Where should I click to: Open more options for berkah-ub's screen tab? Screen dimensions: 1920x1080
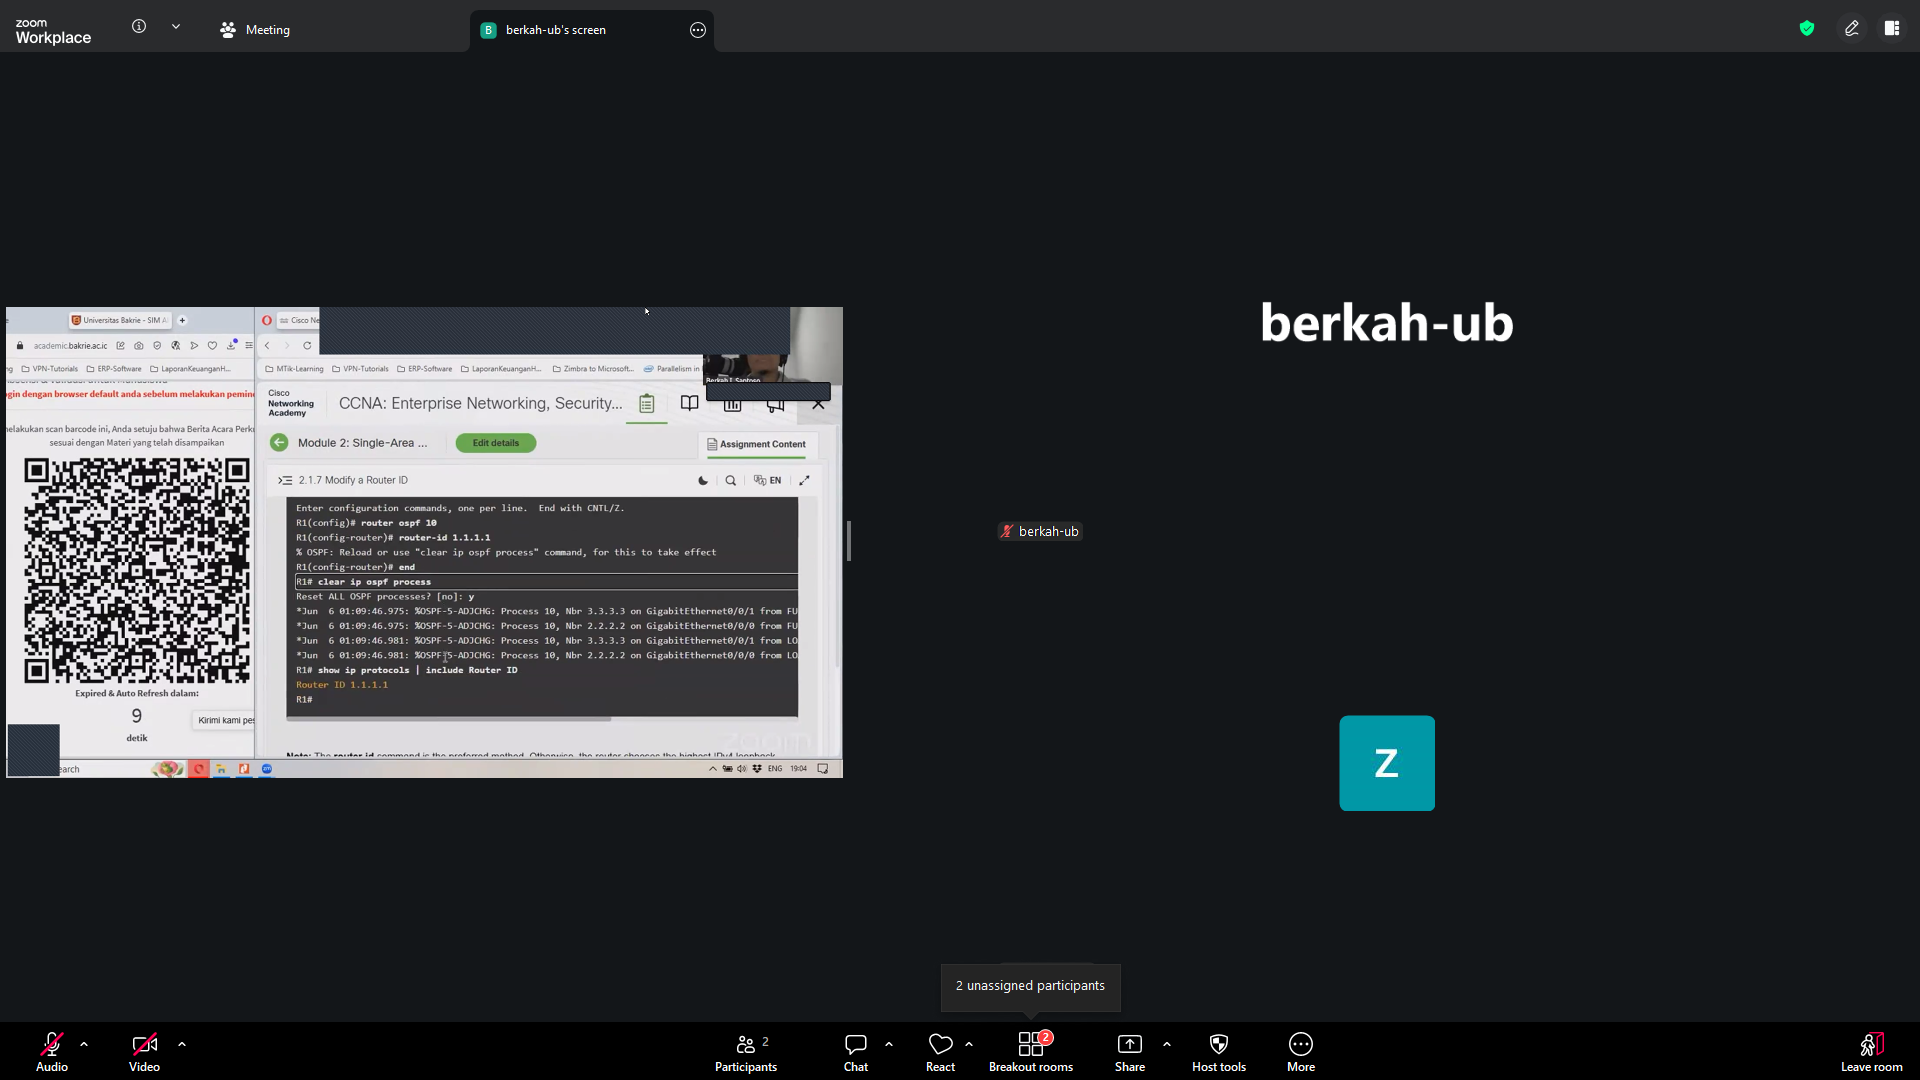click(698, 30)
